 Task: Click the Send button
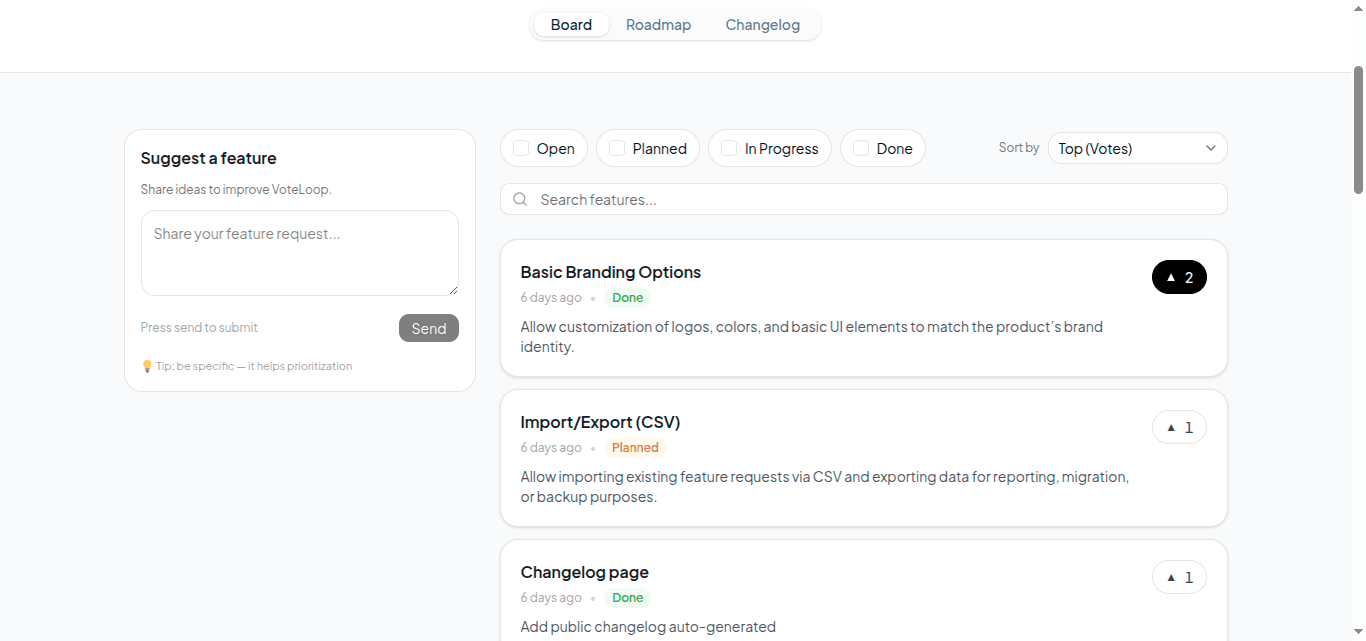point(428,328)
